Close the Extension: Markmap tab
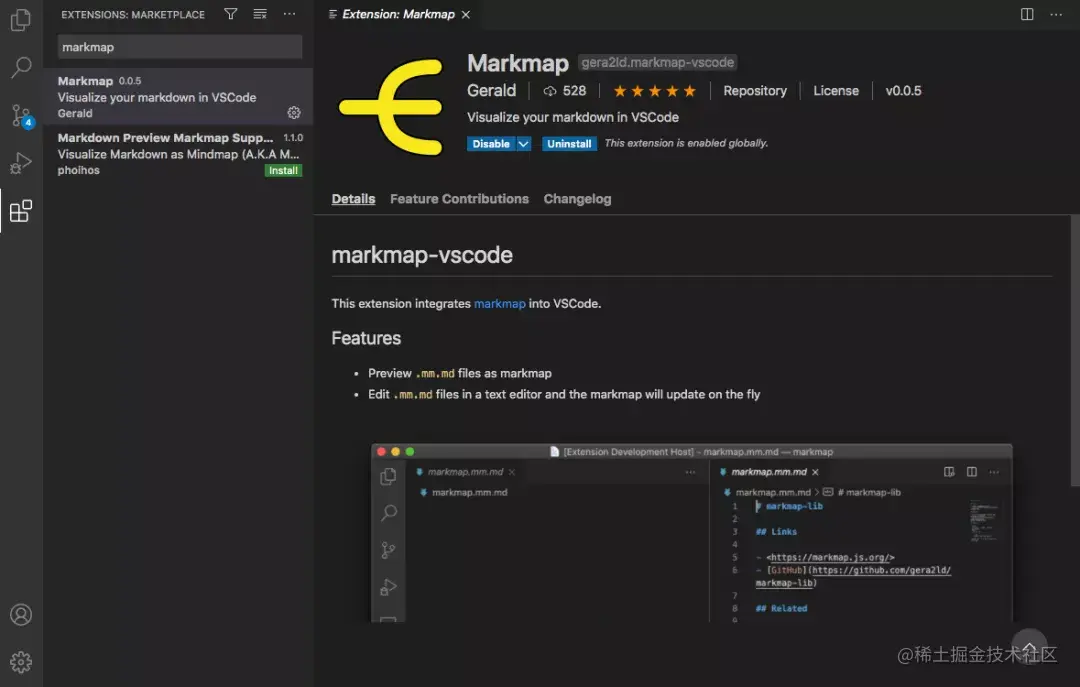The width and height of the screenshot is (1080, 687). pos(466,14)
